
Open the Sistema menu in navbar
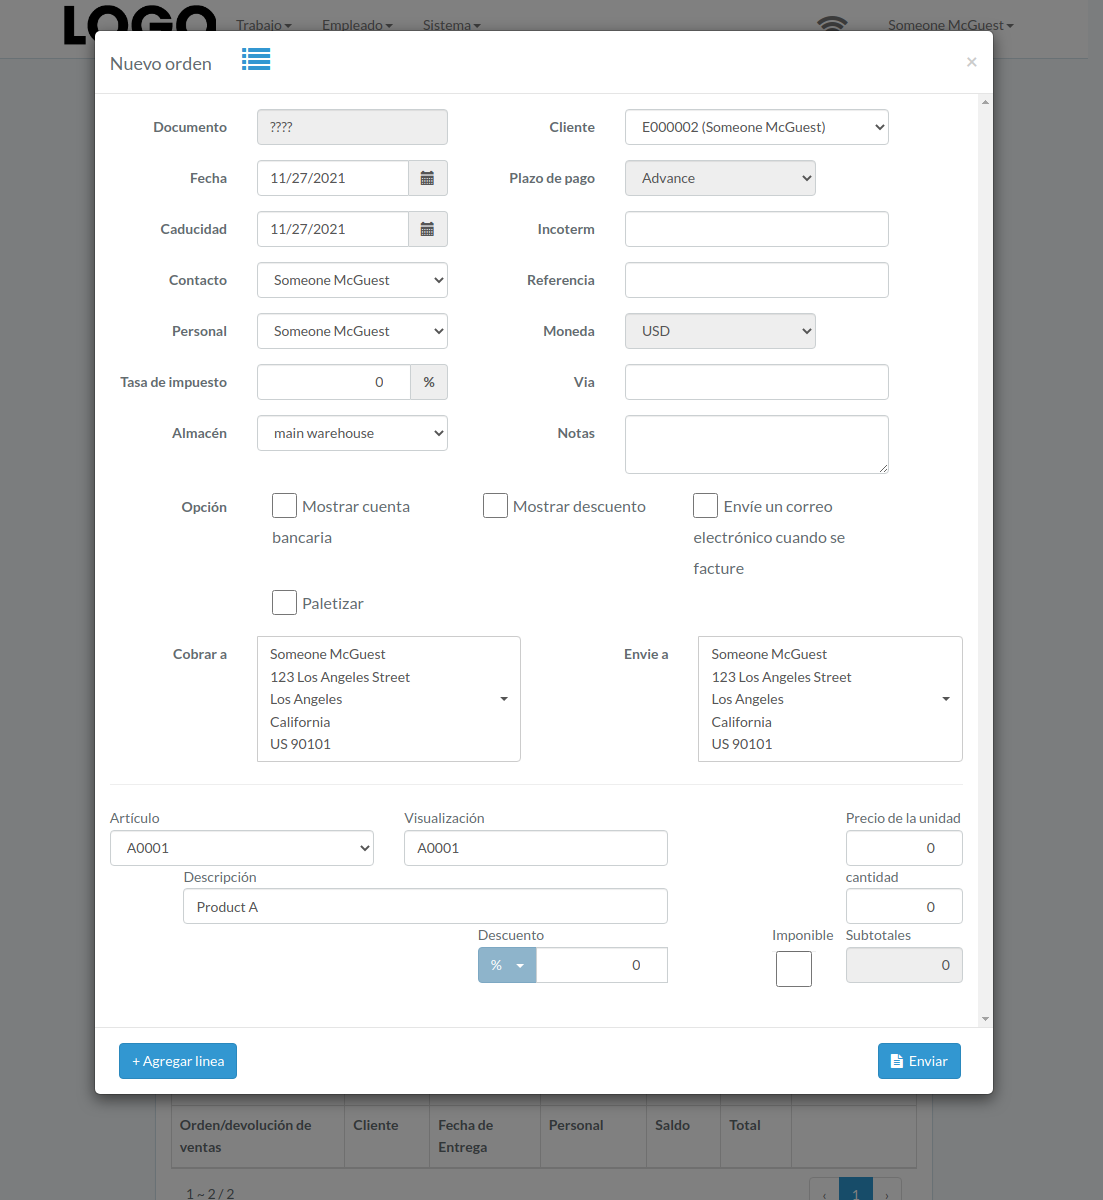tap(452, 25)
